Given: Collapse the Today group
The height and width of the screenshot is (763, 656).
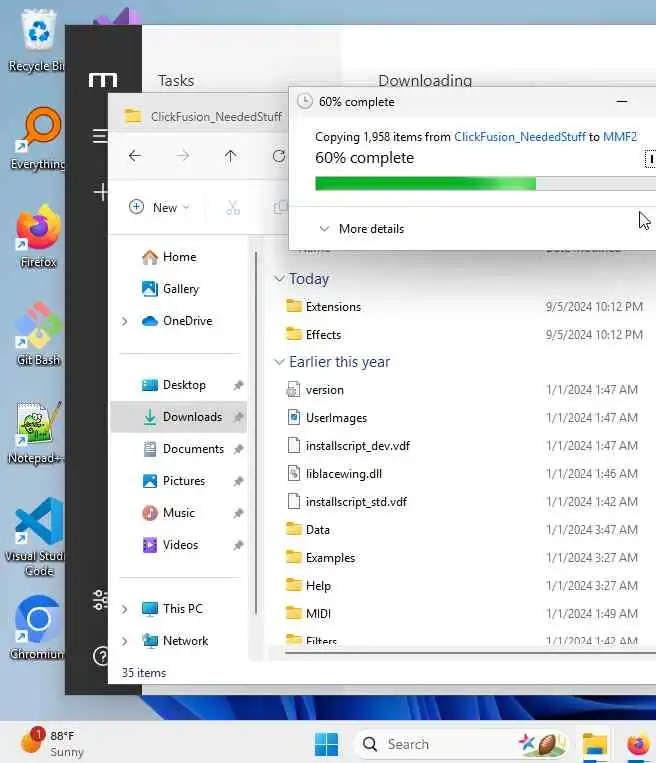Looking at the screenshot, I should coord(279,279).
